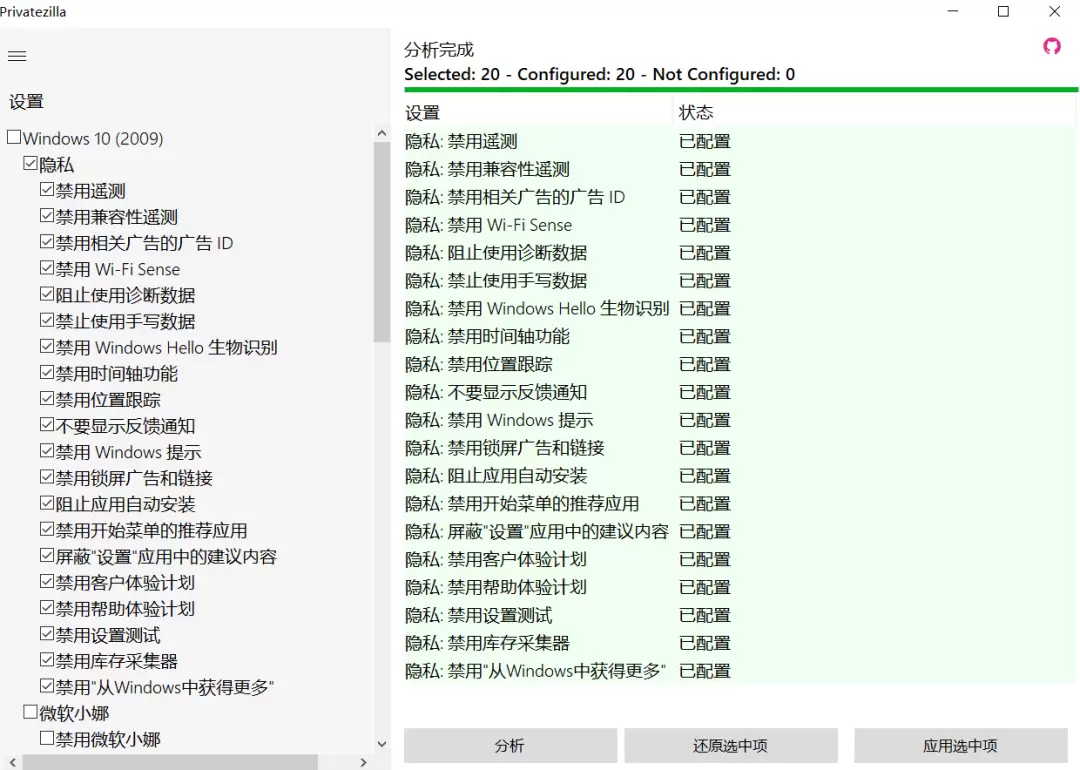Uncheck 阻止应用自动安装 checkbox
The image size is (1080, 770).
tap(47, 503)
